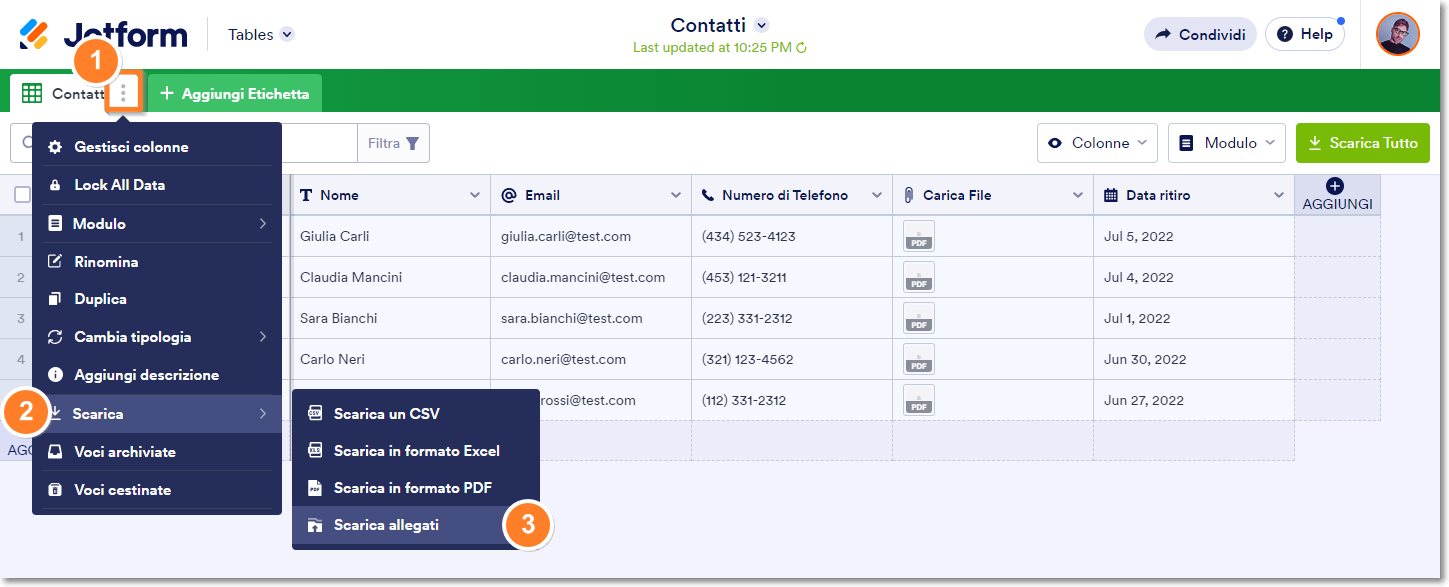The width and height of the screenshot is (1449, 587).
Task: Open the Colonne dropdown
Action: pyautogui.click(x=1097, y=143)
